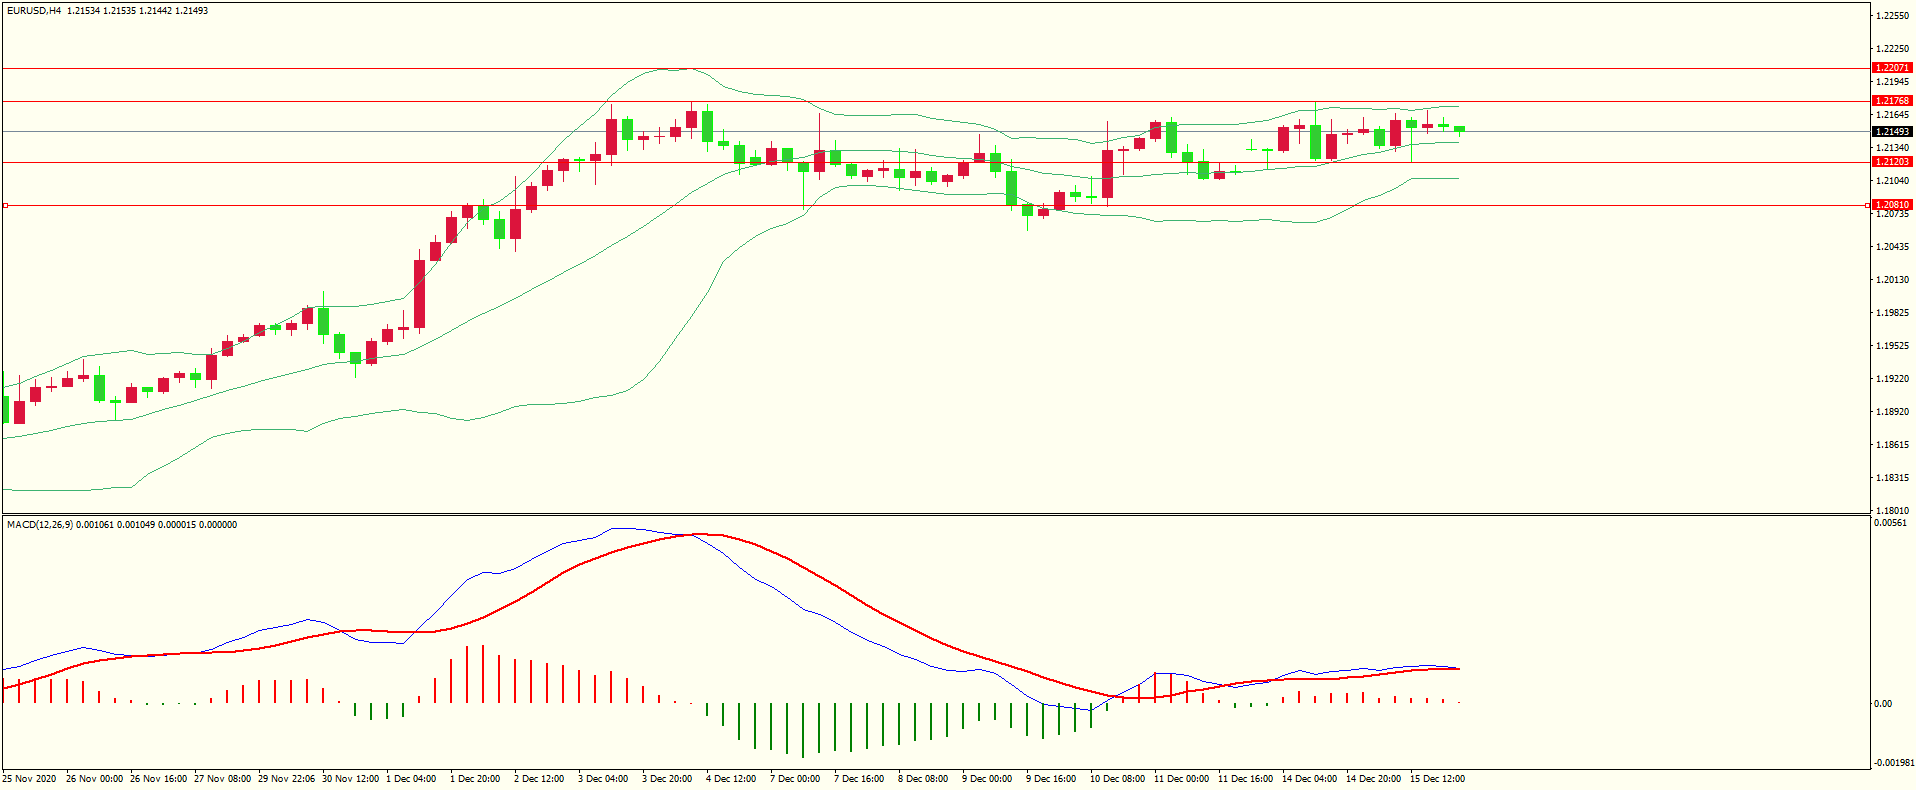Click the 1.22250 price axis value
The height and width of the screenshot is (790, 1916).
(x=1893, y=49)
